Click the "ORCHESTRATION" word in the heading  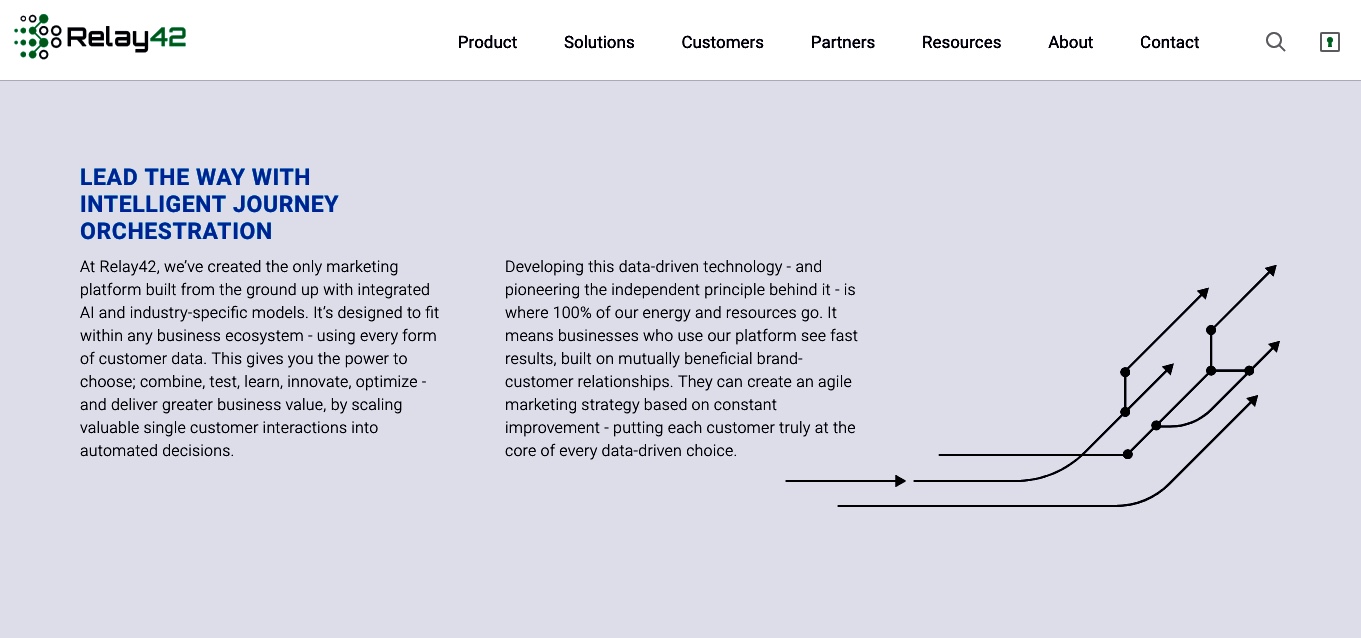coord(176,231)
